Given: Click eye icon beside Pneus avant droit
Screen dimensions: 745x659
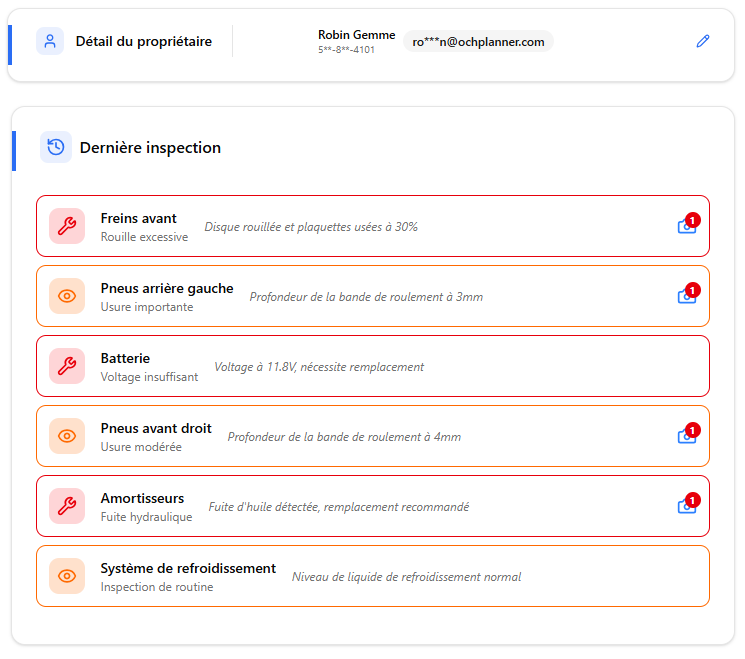Looking at the screenshot, I should click(x=67, y=436).
